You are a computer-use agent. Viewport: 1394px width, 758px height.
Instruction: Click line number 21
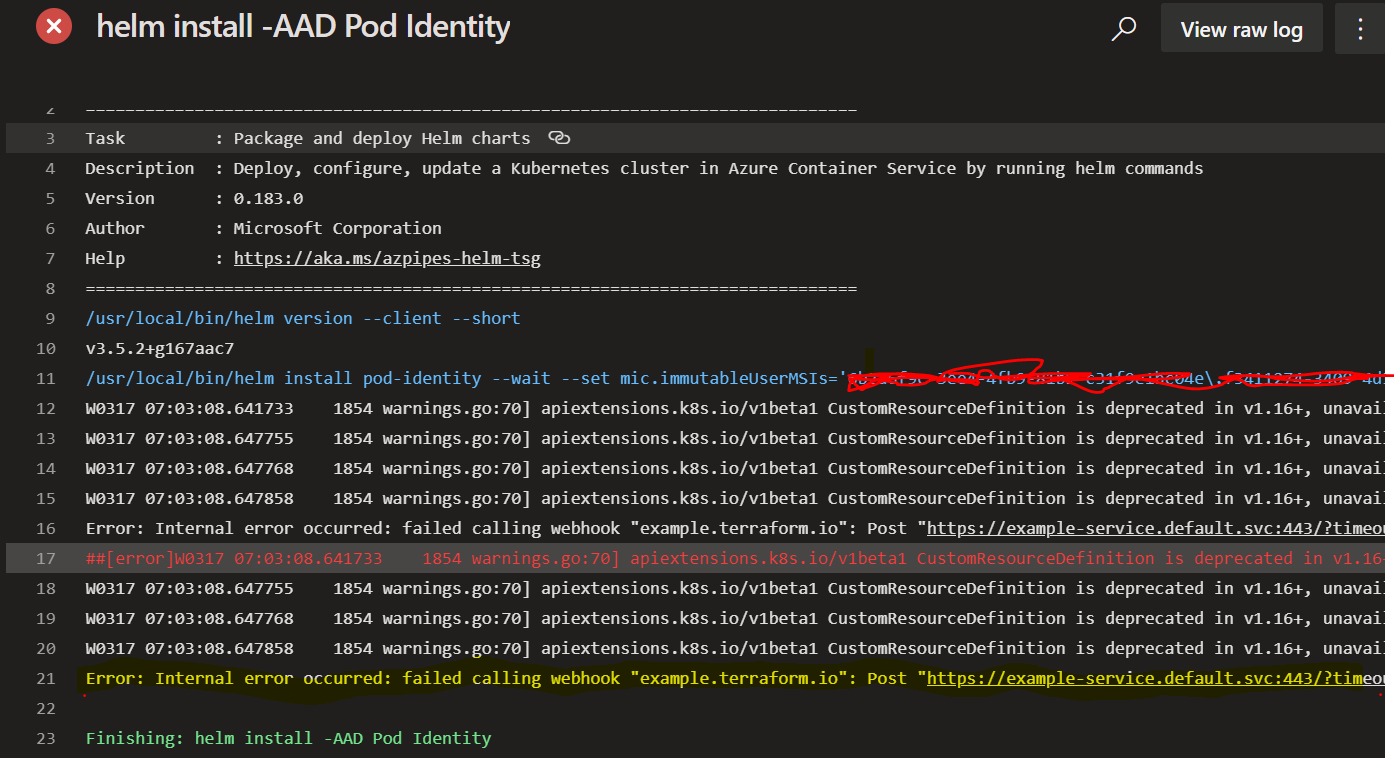(45, 678)
